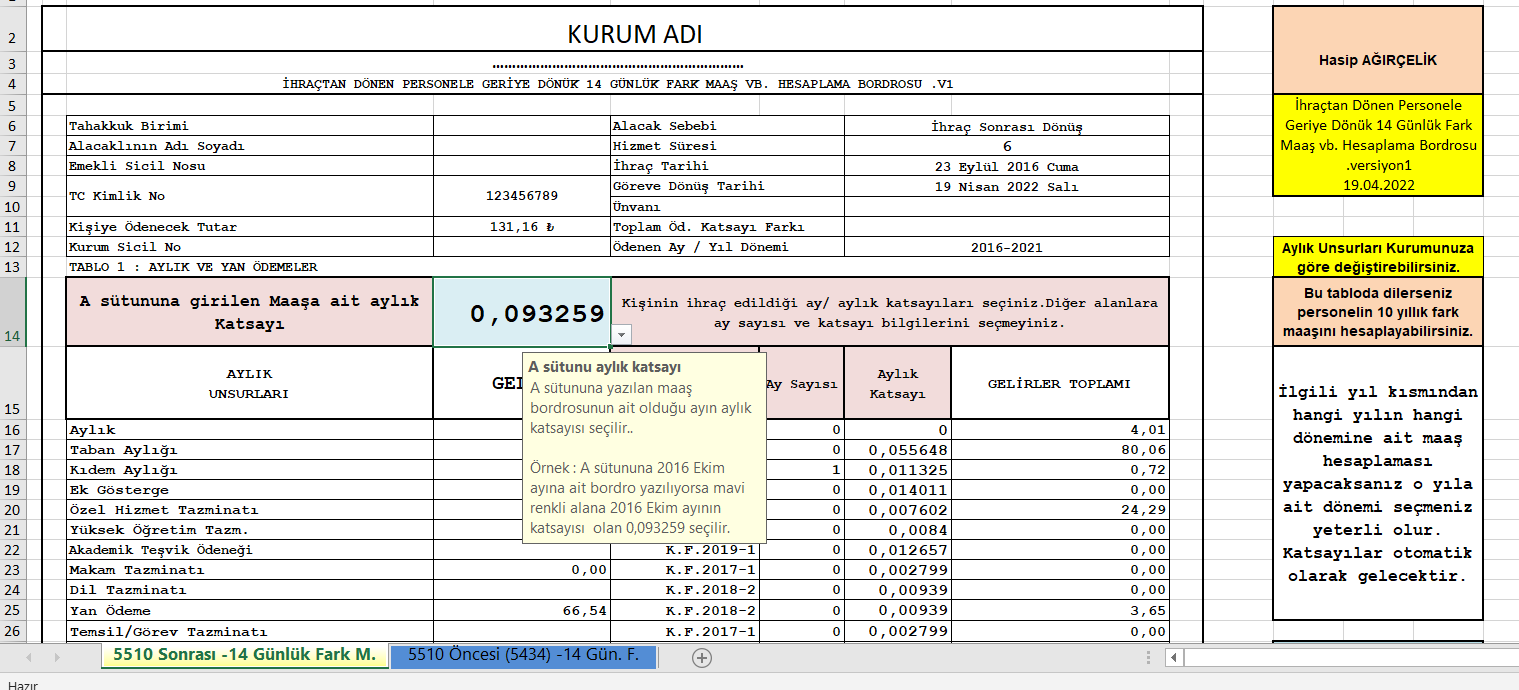Switch to the 5510 Öncesi (5434) sheet tab

tap(523, 656)
